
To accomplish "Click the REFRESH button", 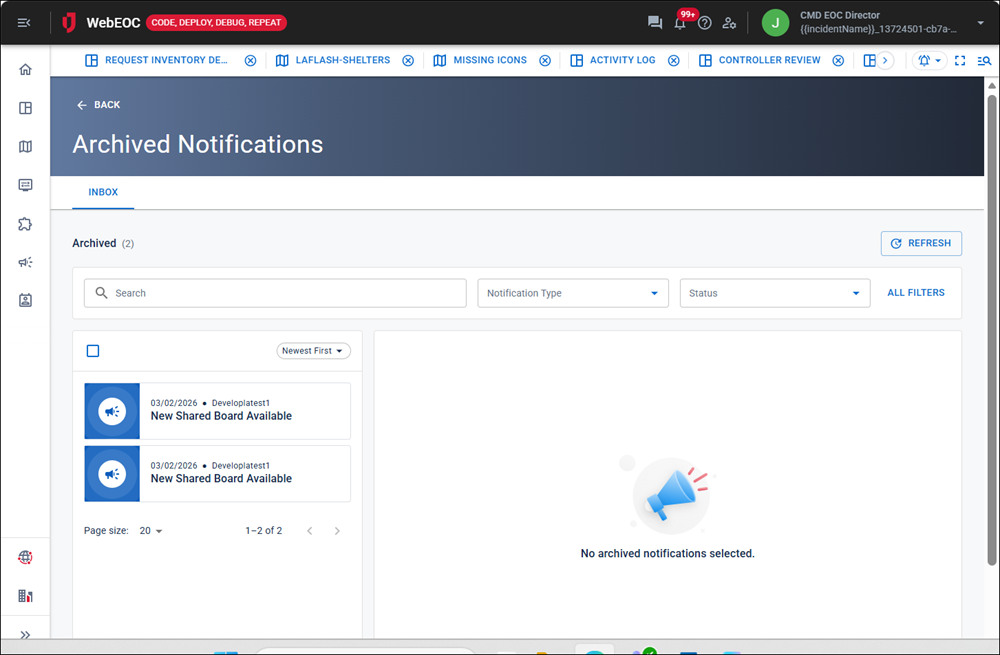I will [921, 243].
